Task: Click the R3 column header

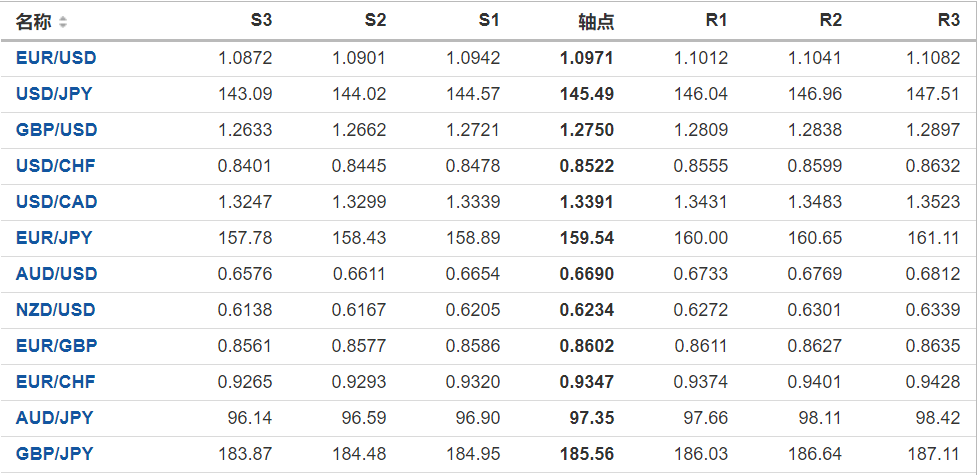Action: click(948, 21)
